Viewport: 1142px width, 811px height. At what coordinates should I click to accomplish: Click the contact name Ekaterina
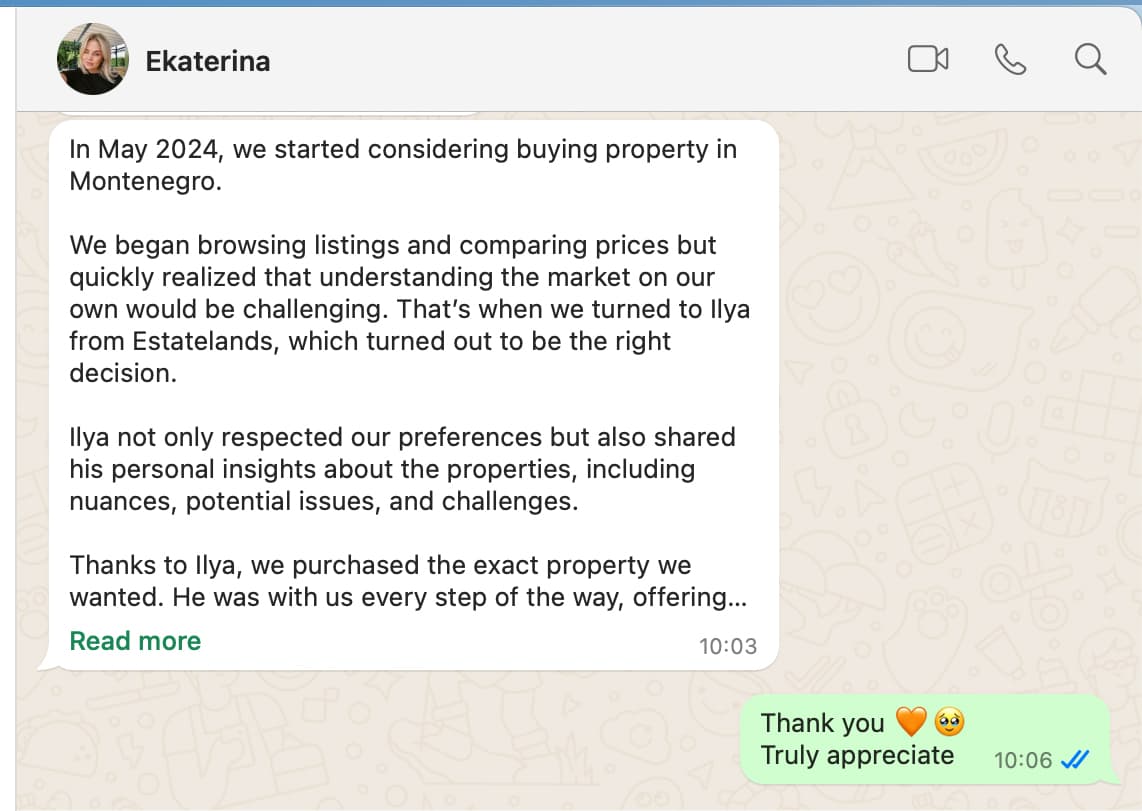[x=208, y=61]
